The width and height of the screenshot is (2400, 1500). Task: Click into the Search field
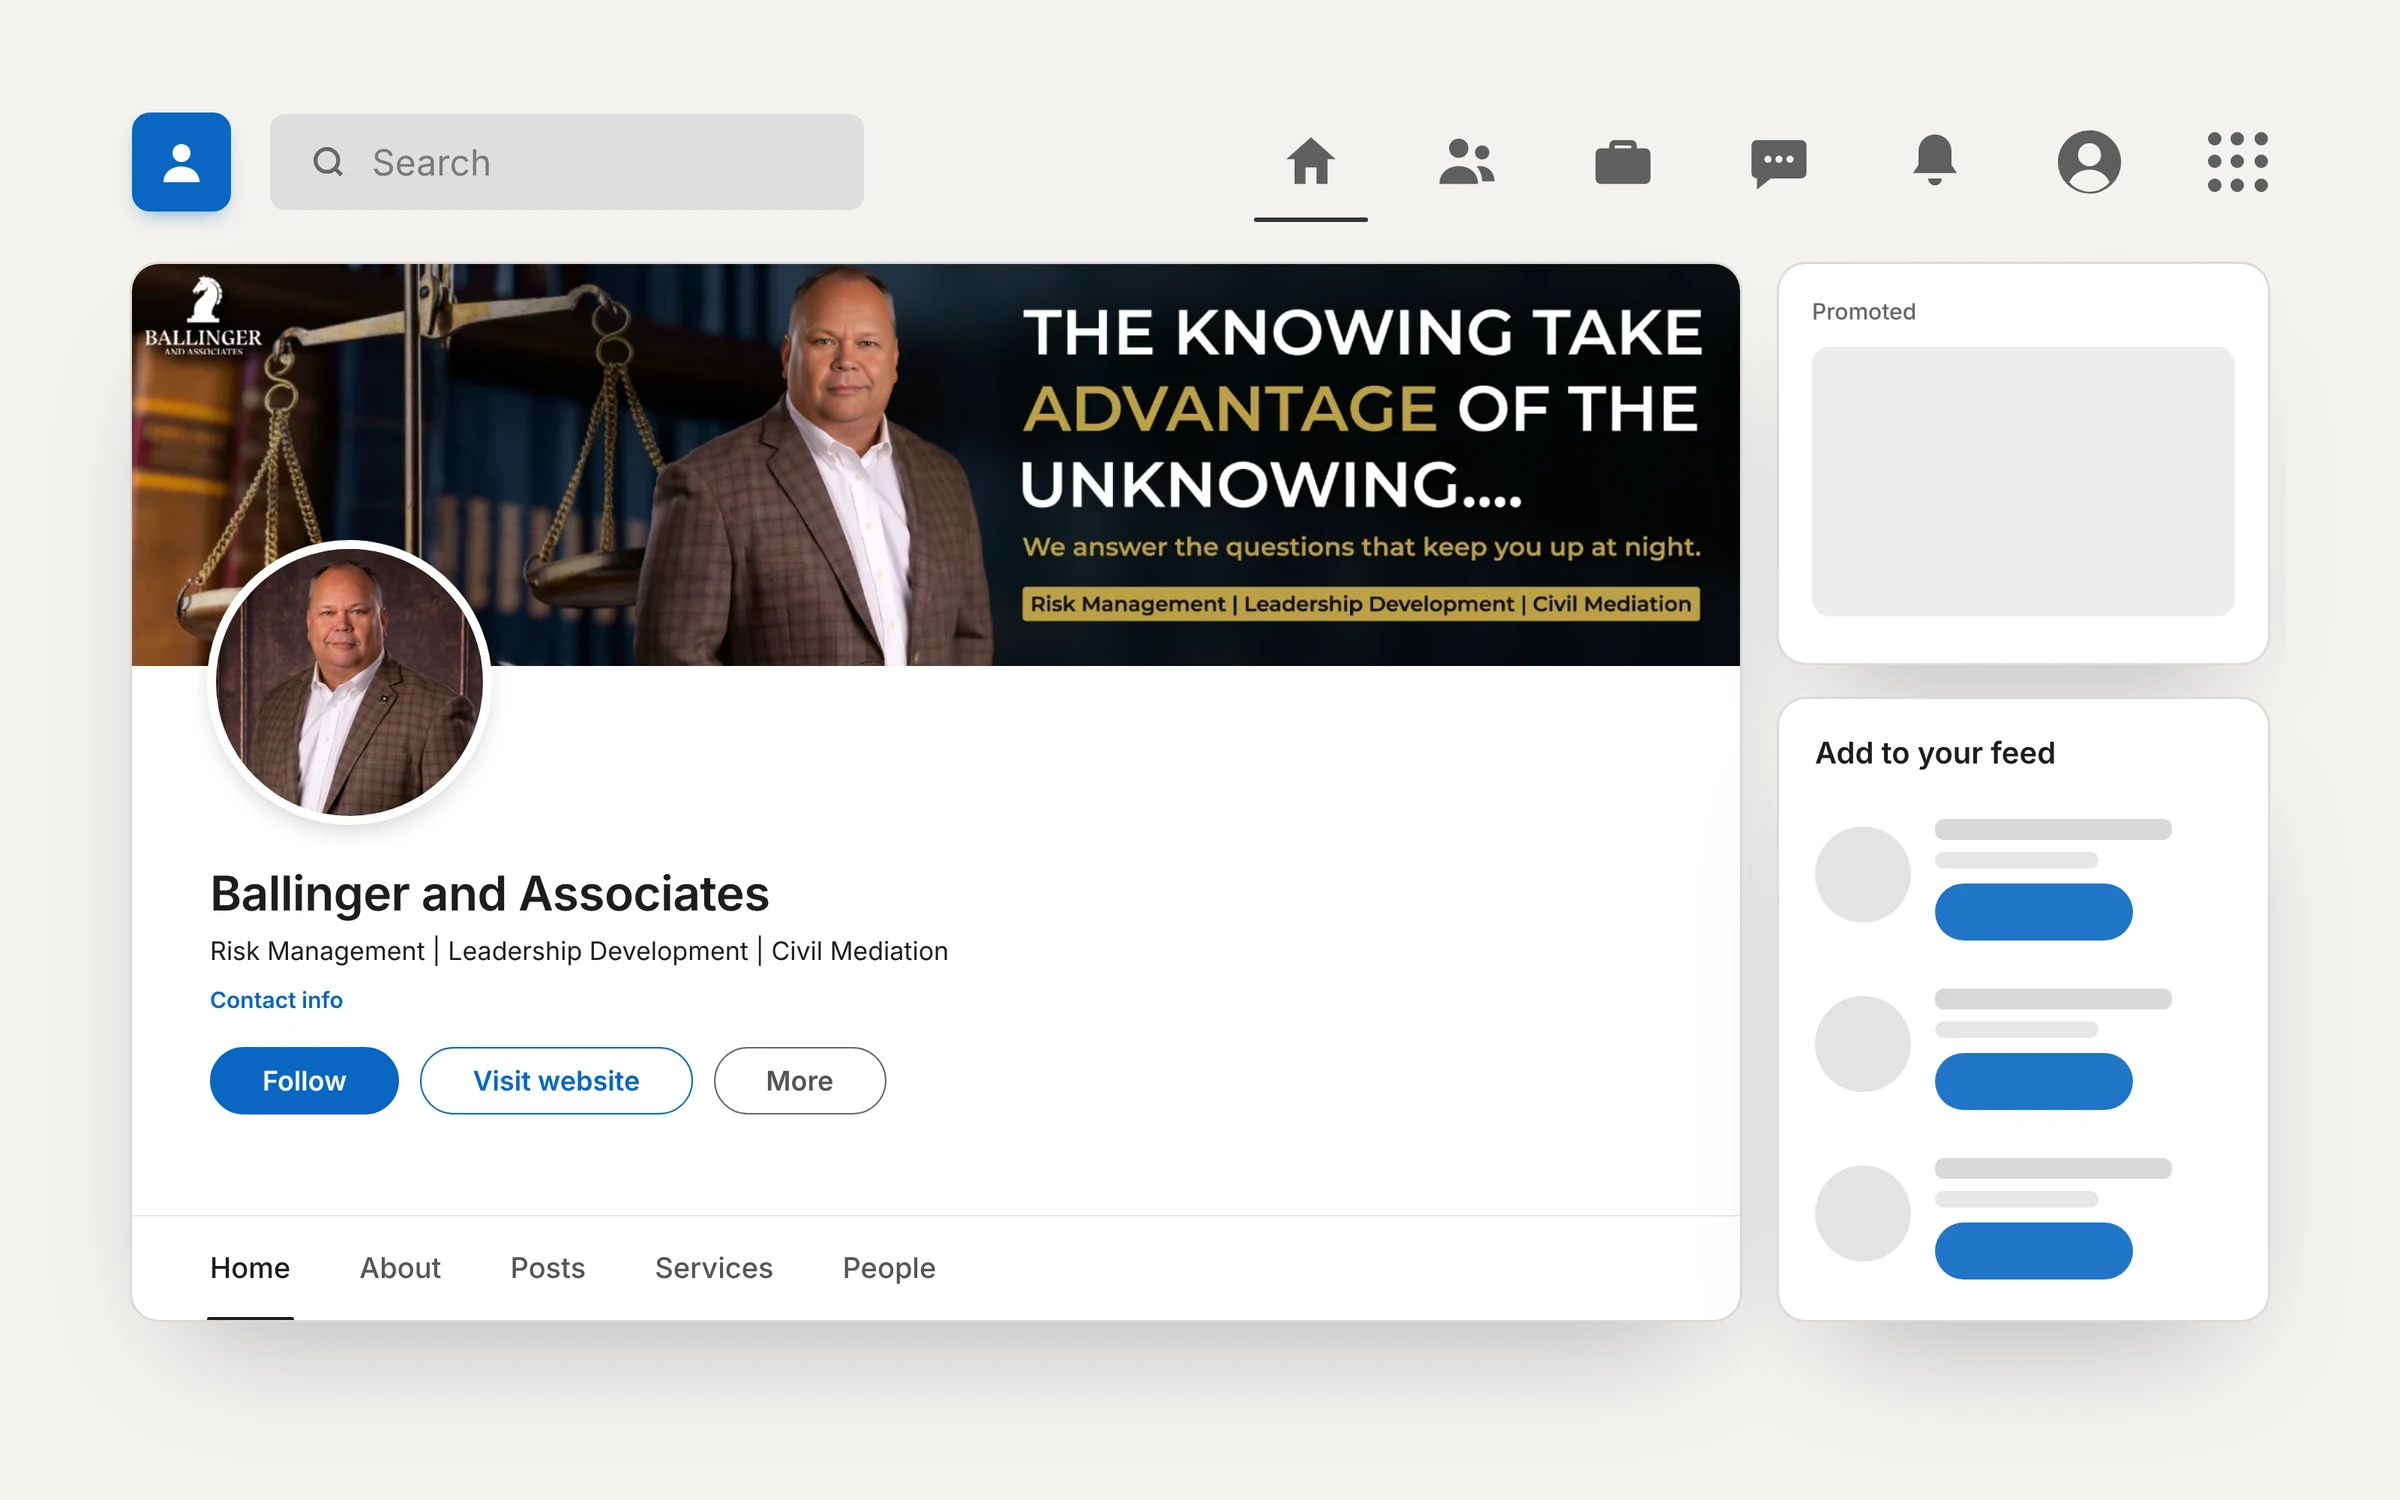[567, 162]
